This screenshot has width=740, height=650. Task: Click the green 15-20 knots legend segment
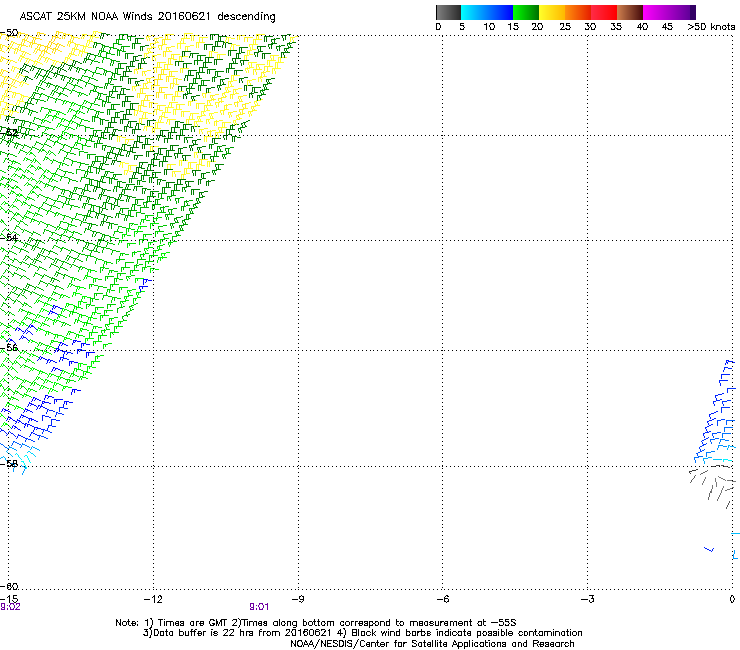pyautogui.click(x=526, y=12)
